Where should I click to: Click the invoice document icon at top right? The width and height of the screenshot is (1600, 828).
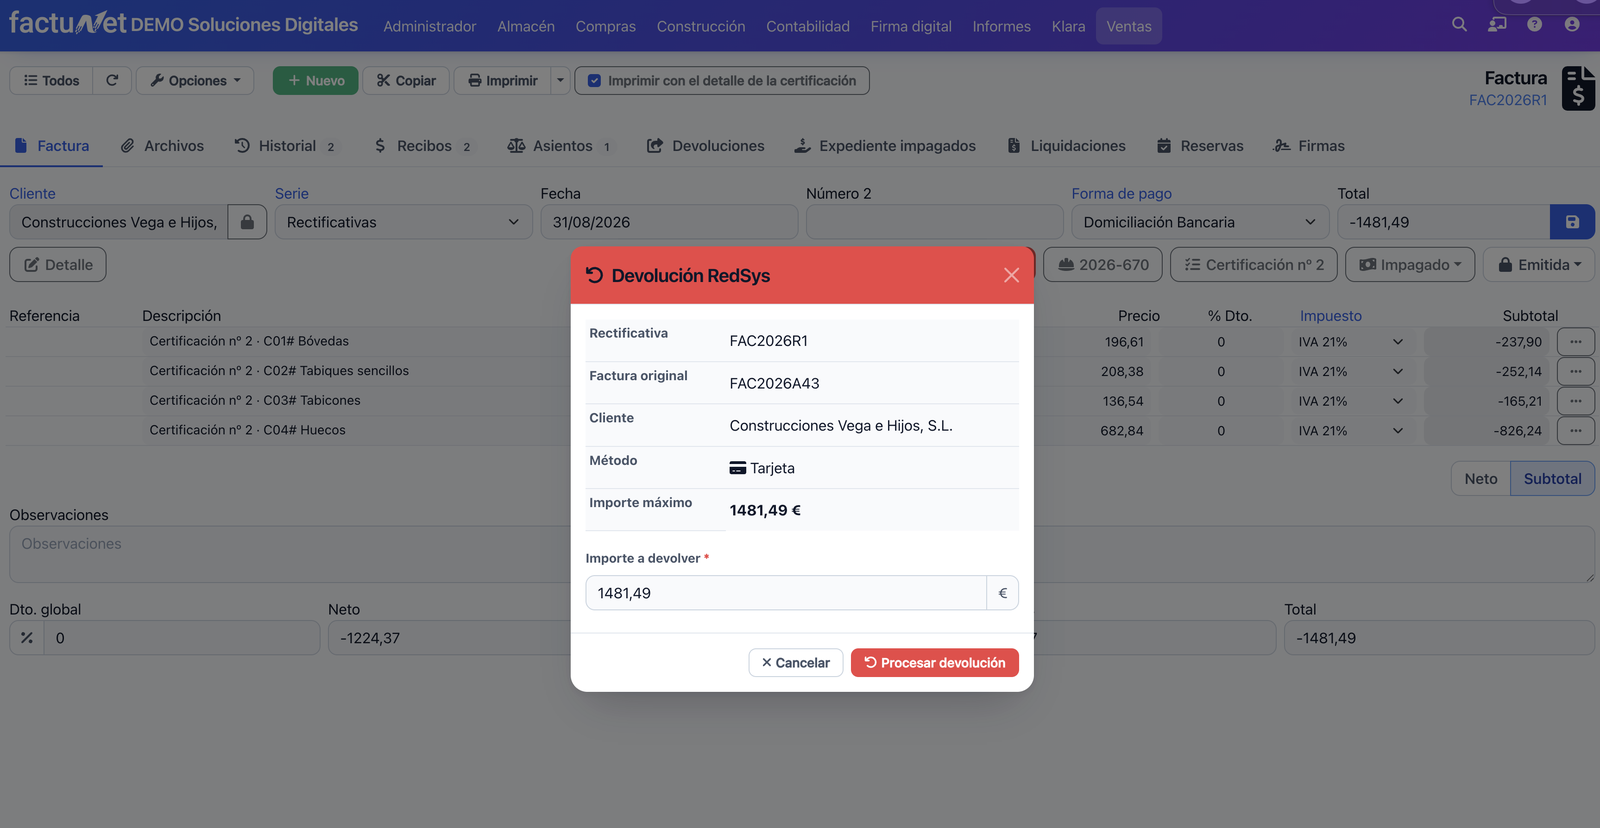(1578, 88)
